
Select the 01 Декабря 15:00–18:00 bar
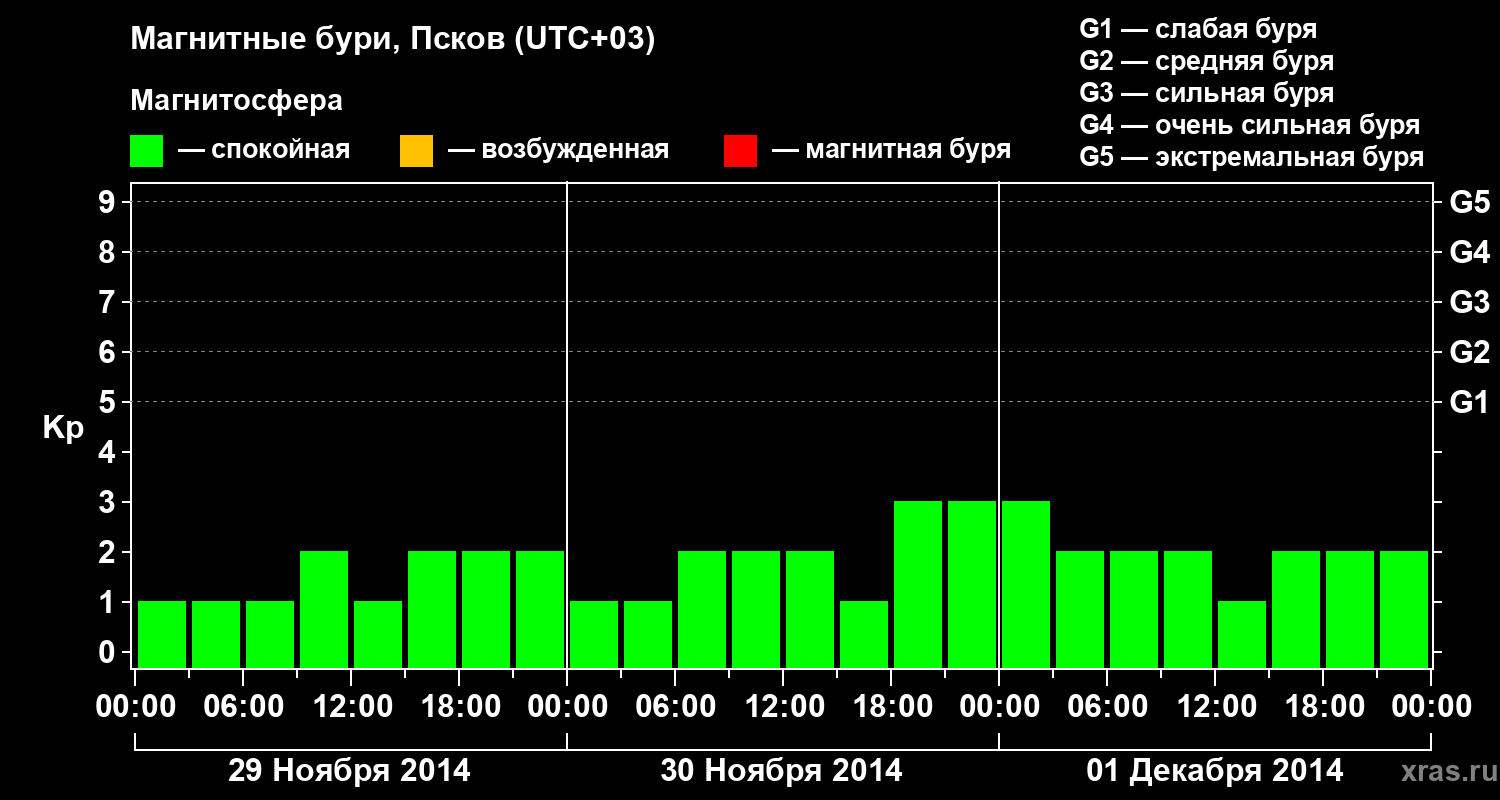tap(1296, 609)
